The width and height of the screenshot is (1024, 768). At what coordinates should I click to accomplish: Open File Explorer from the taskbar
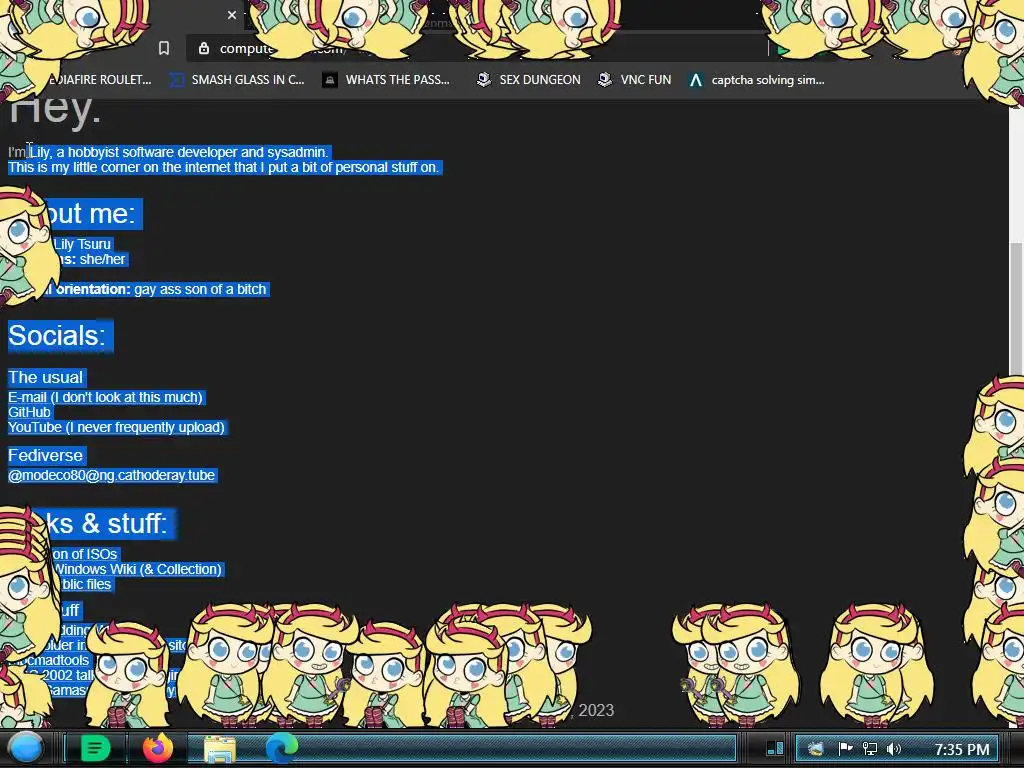[x=220, y=749]
